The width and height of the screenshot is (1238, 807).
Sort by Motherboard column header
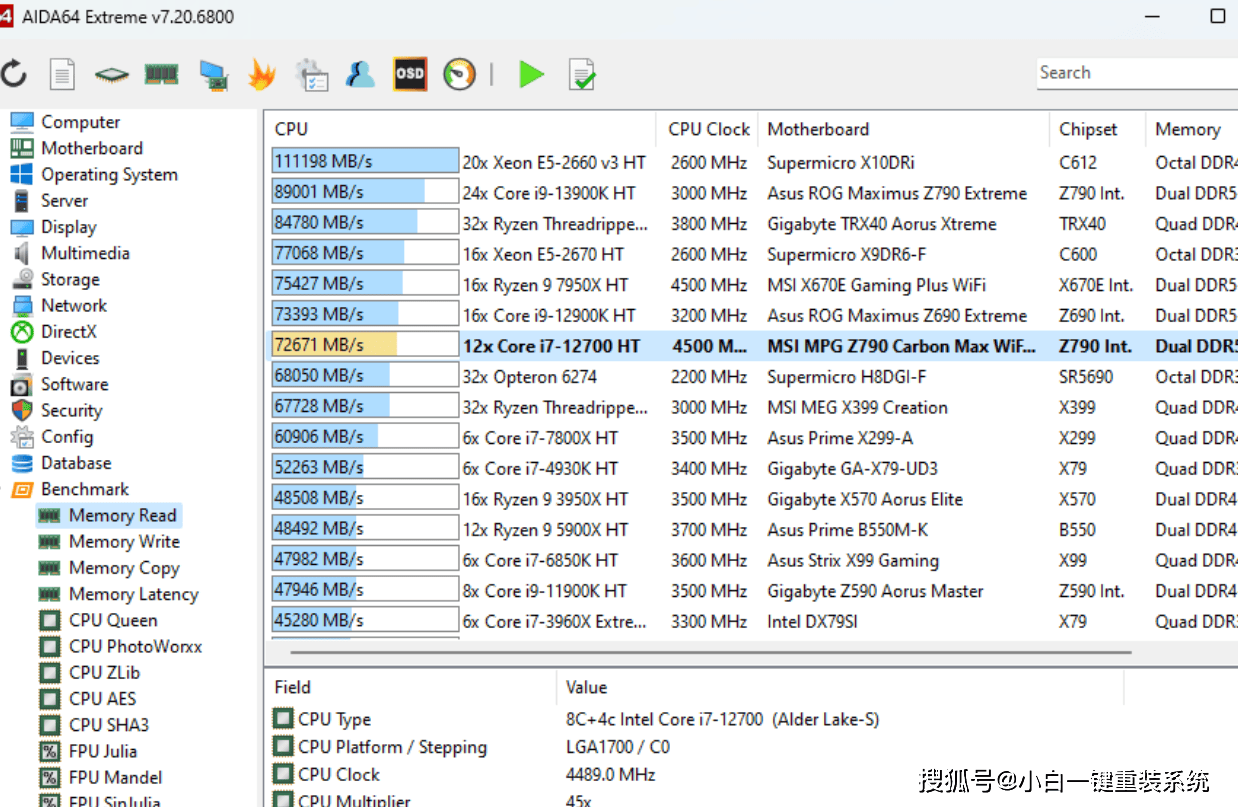pyautogui.click(x=905, y=129)
